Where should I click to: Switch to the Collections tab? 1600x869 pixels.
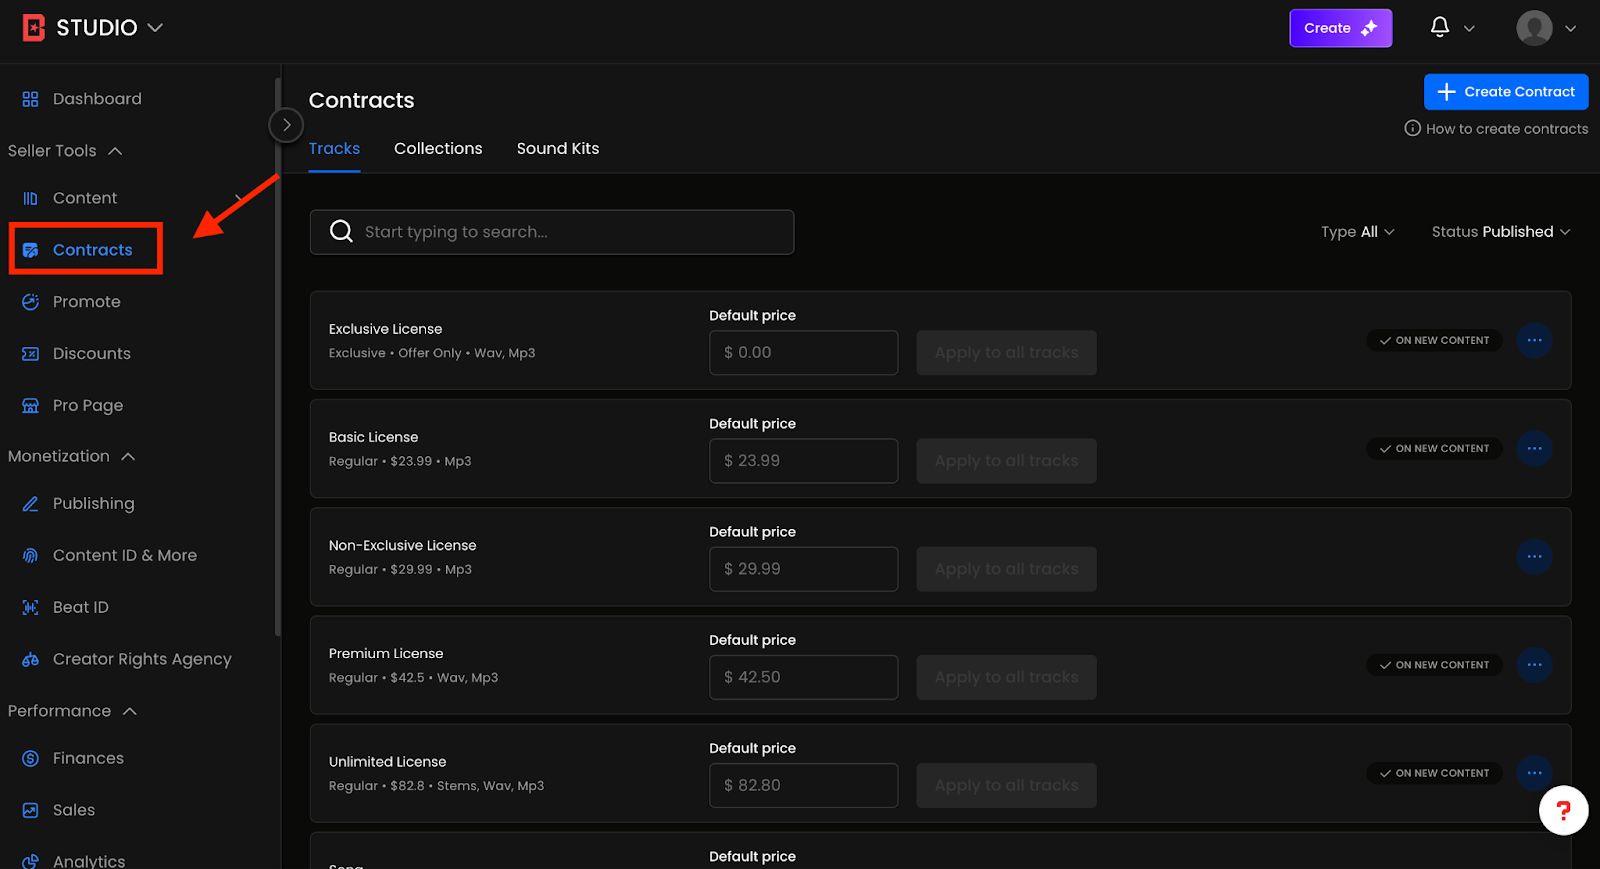438,149
